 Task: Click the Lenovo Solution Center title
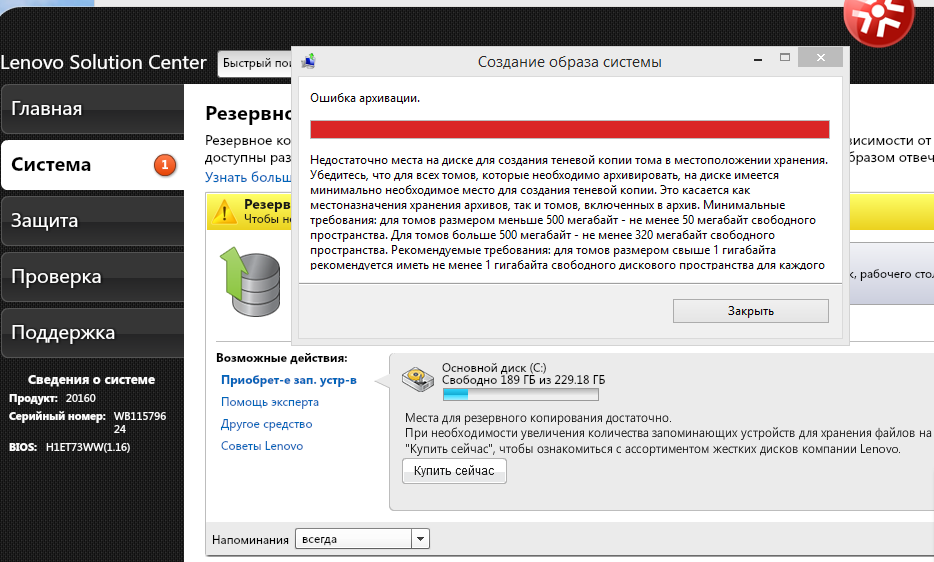click(x=103, y=63)
